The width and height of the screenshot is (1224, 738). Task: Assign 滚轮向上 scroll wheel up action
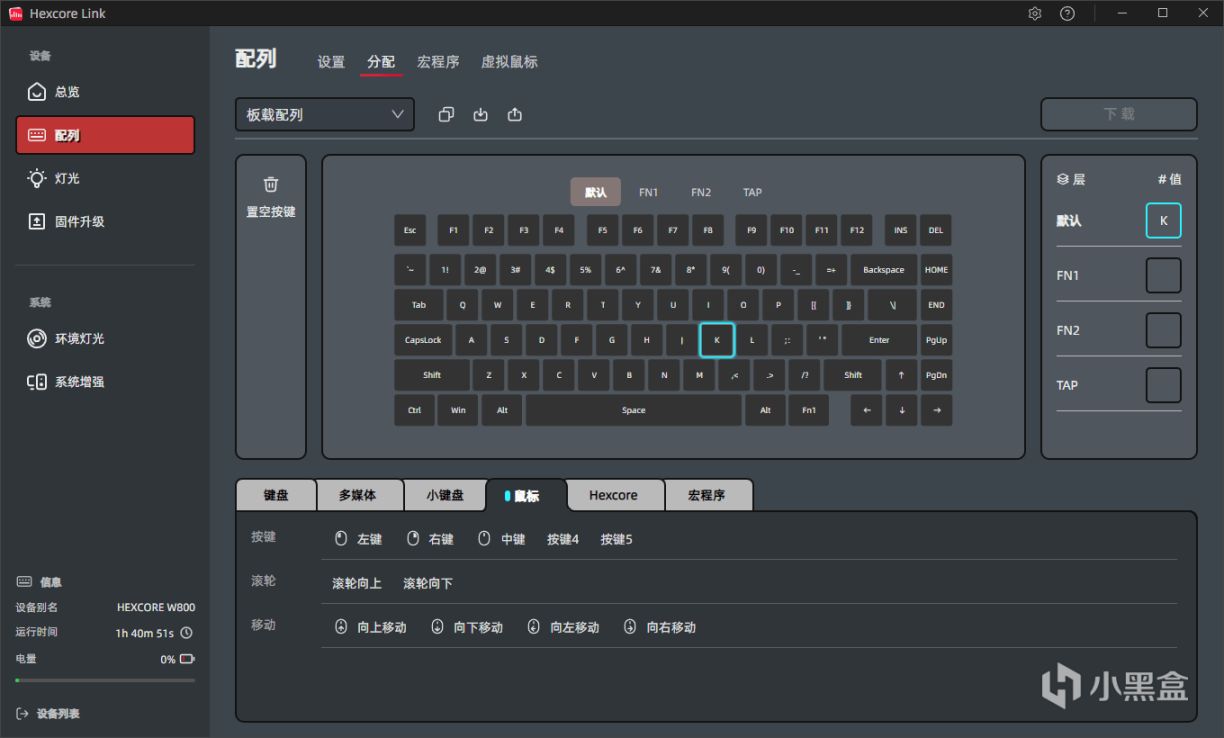(x=357, y=582)
